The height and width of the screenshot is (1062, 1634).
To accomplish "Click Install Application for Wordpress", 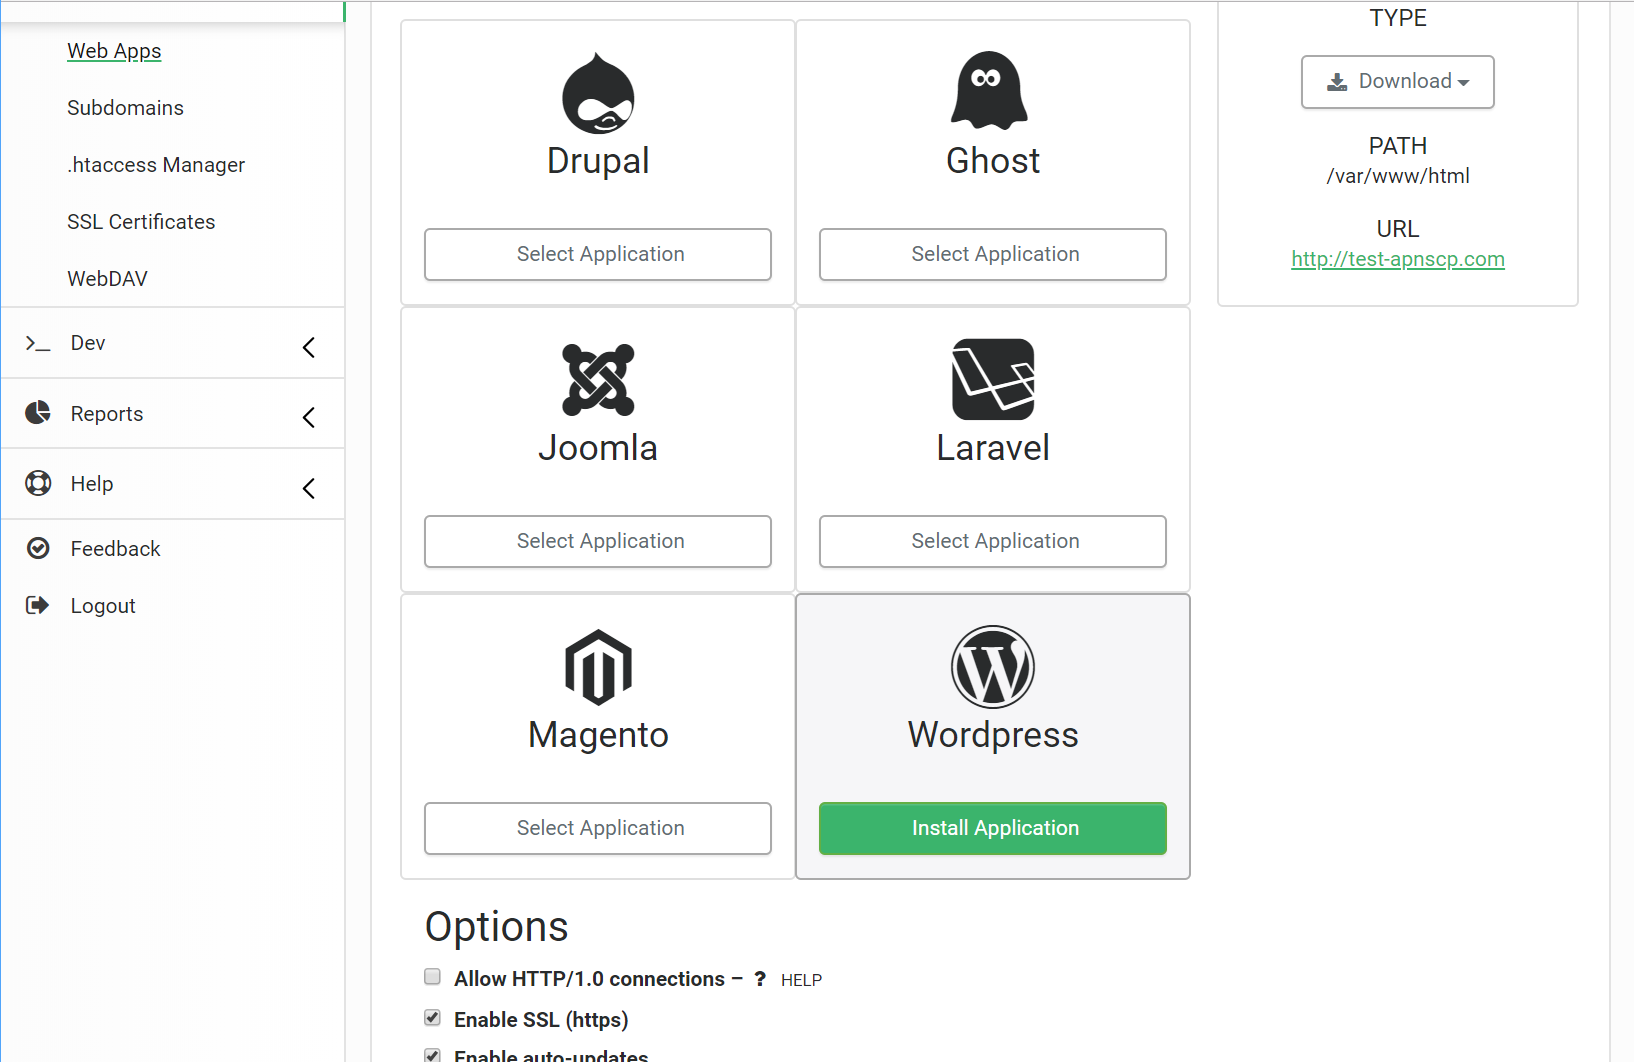I will tap(993, 828).
